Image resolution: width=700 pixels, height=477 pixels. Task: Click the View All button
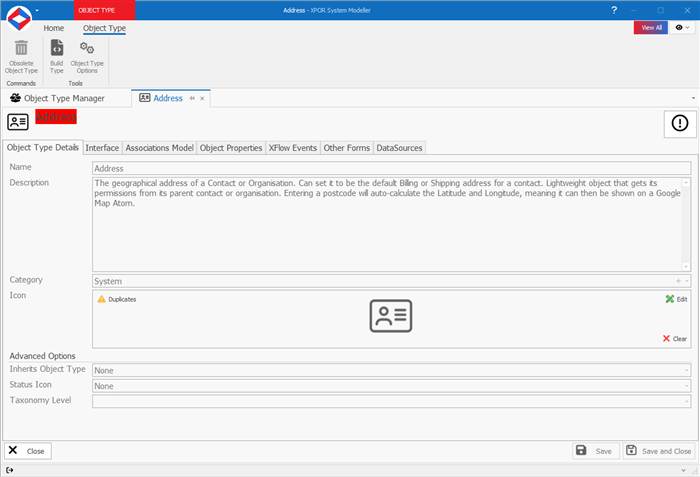coord(651,28)
